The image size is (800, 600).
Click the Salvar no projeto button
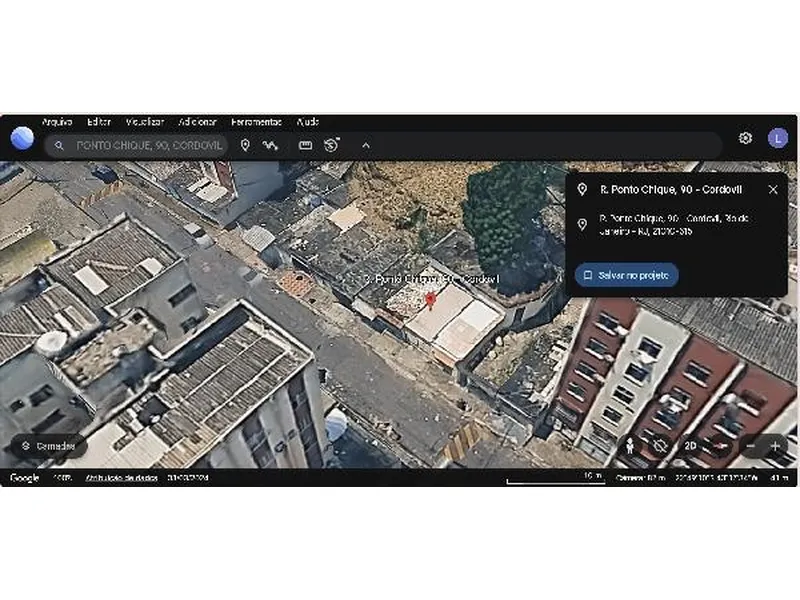[629, 275]
